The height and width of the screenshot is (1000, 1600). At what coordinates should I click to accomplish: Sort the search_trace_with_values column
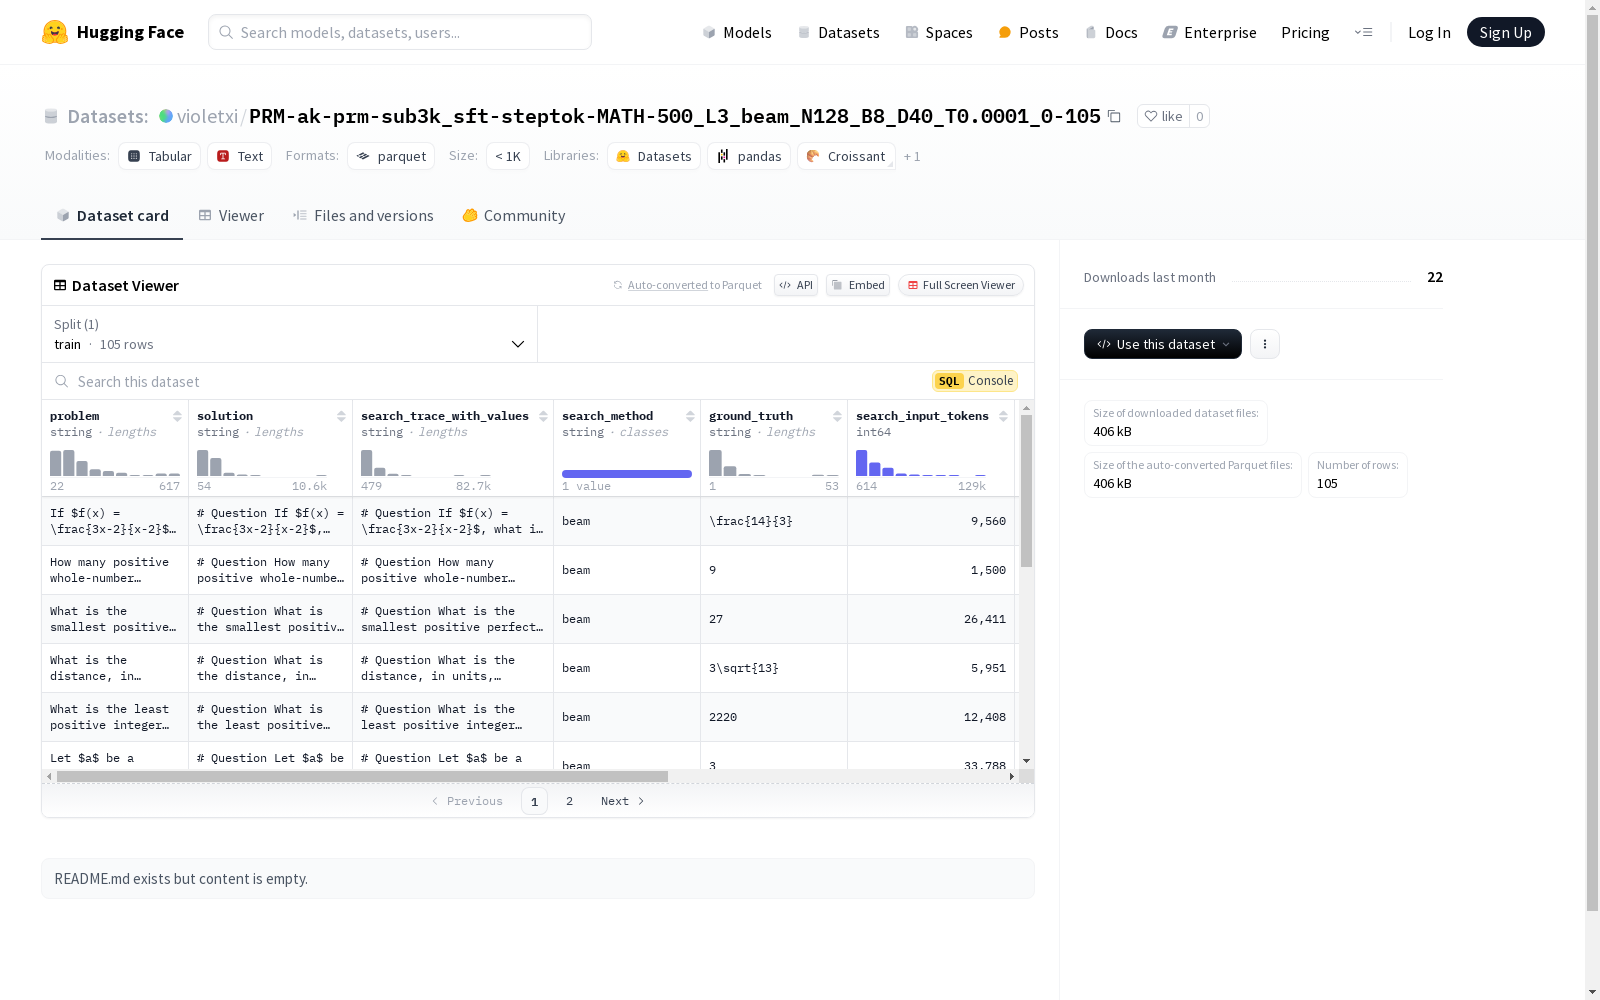[x=543, y=416]
